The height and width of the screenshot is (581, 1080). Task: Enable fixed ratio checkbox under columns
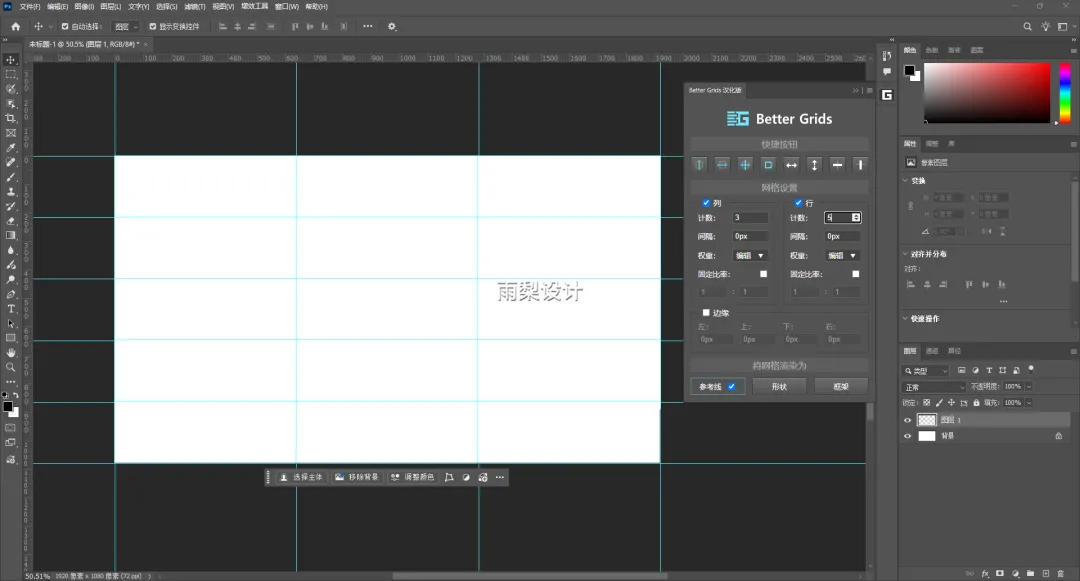pyautogui.click(x=763, y=274)
